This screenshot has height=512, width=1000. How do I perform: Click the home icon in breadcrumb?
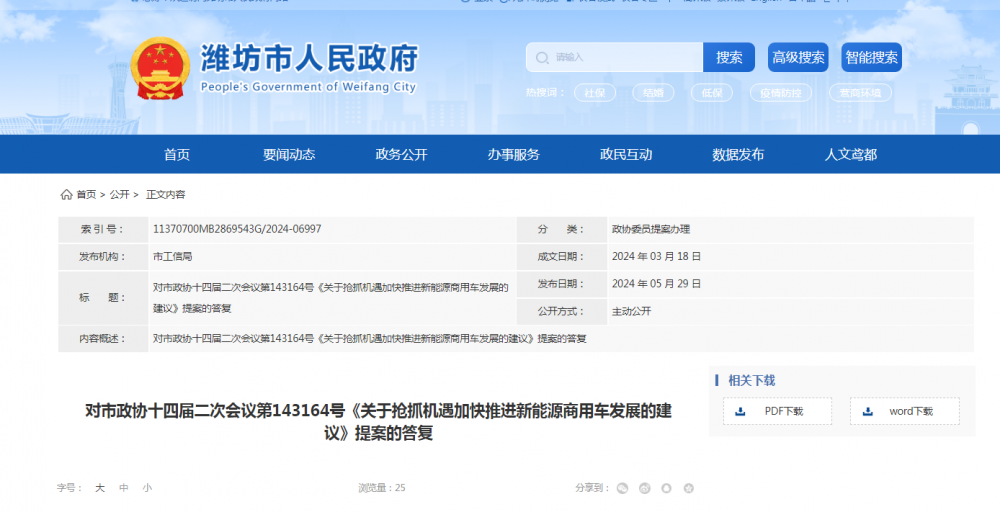click(66, 194)
